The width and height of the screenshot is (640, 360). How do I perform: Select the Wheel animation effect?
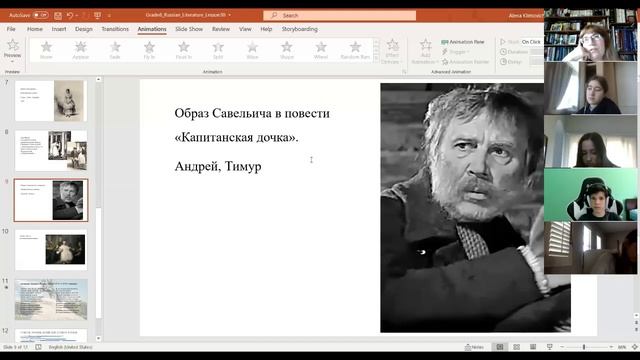point(321,50)
